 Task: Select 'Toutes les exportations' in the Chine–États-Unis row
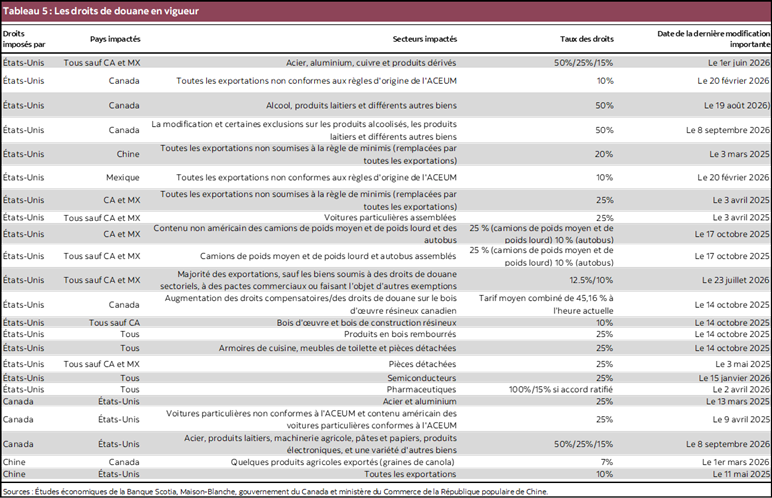pos(410,474)
